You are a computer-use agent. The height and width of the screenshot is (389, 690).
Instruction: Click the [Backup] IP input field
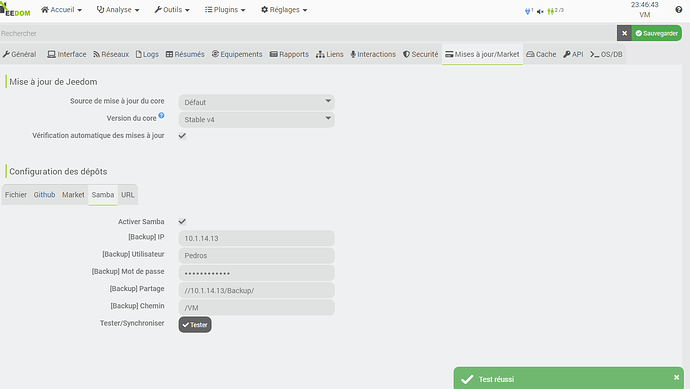pyautogui.click(x=257, y=238)
